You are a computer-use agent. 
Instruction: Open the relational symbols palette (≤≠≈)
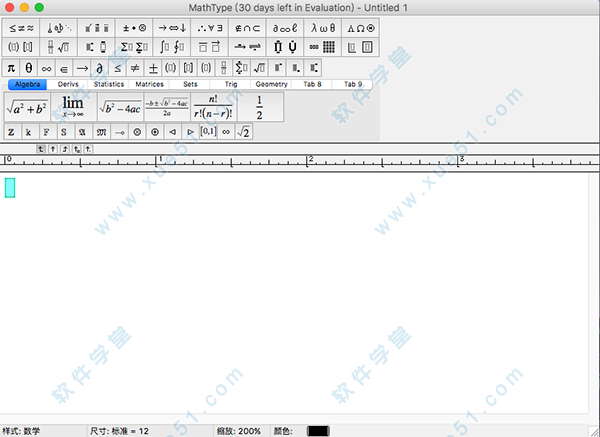coord(21,28)
